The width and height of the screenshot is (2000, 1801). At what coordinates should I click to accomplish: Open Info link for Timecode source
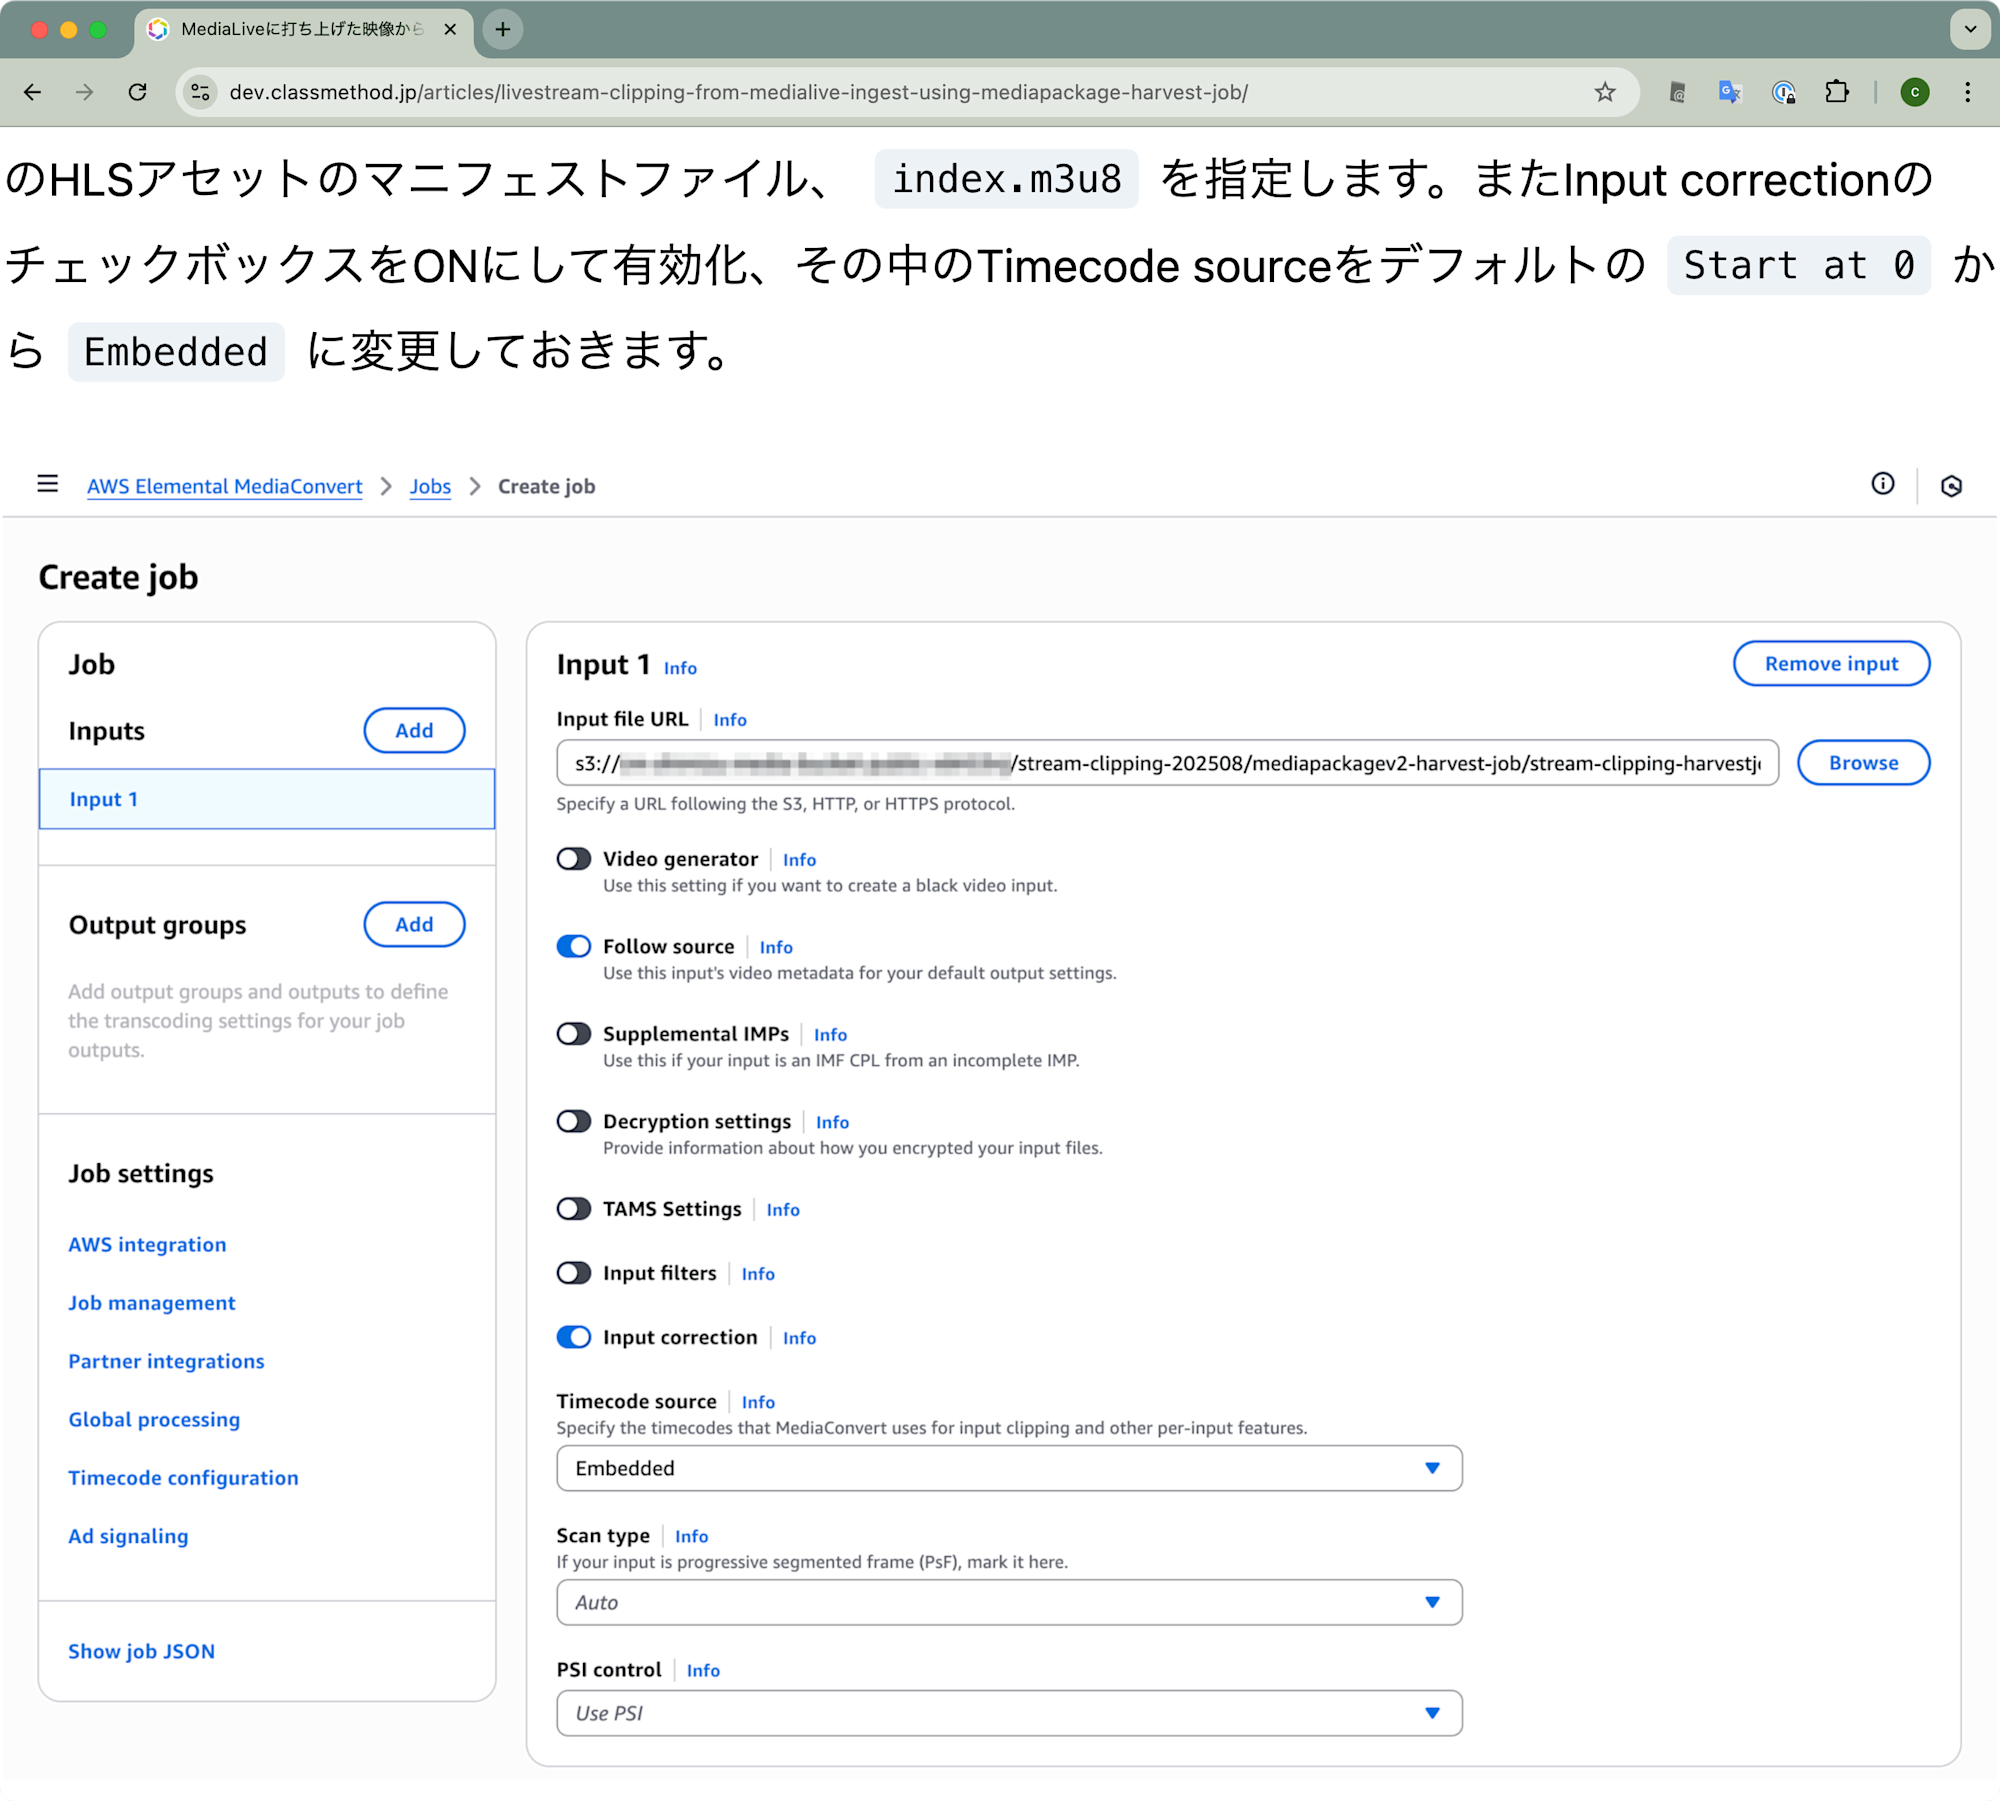pyautogui.click(x=758, y=1402)
